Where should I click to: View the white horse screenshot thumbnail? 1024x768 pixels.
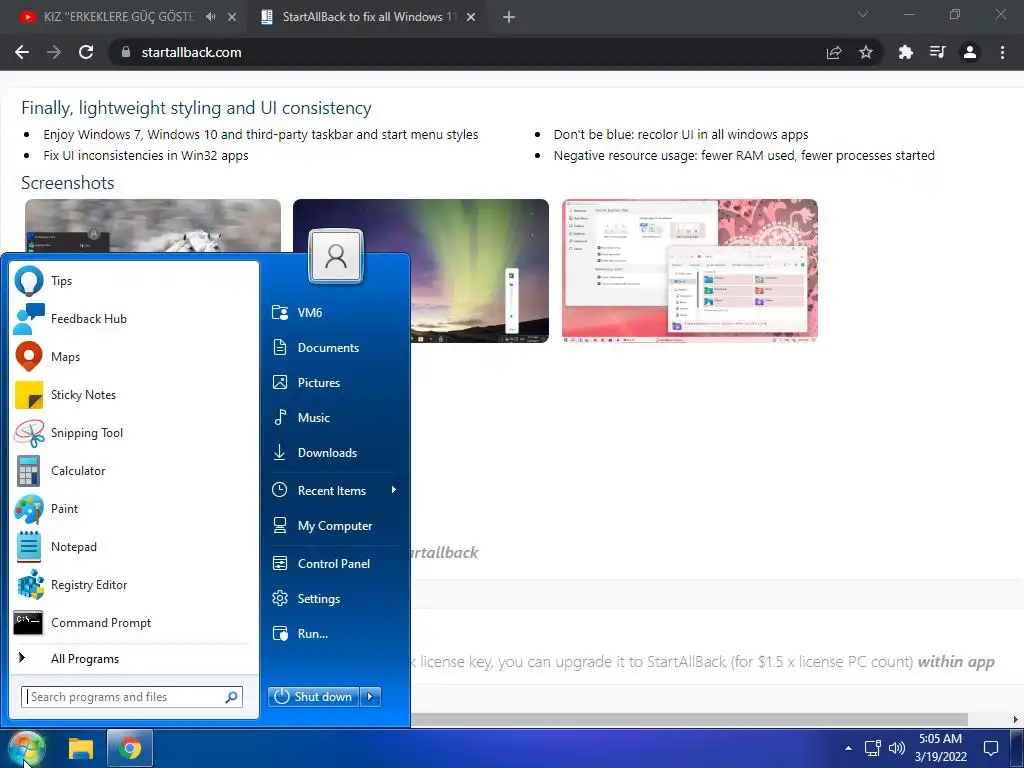[x=153, y=225]
